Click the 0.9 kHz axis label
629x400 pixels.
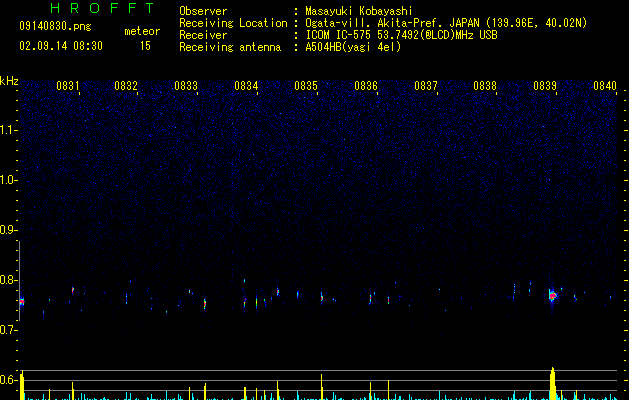(8, 230)
